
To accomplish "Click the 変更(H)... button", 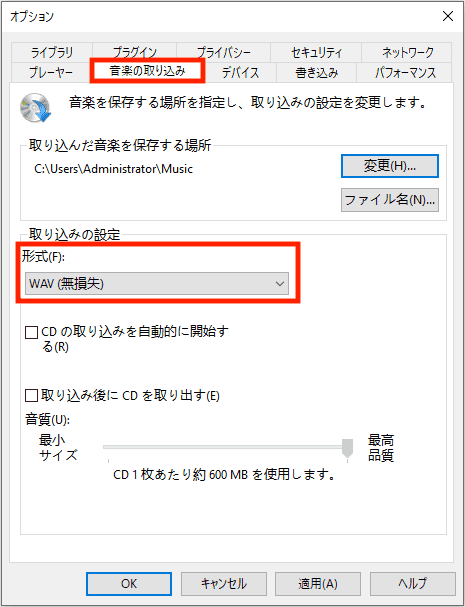I will pyautogui.click(x=390, y=166).
